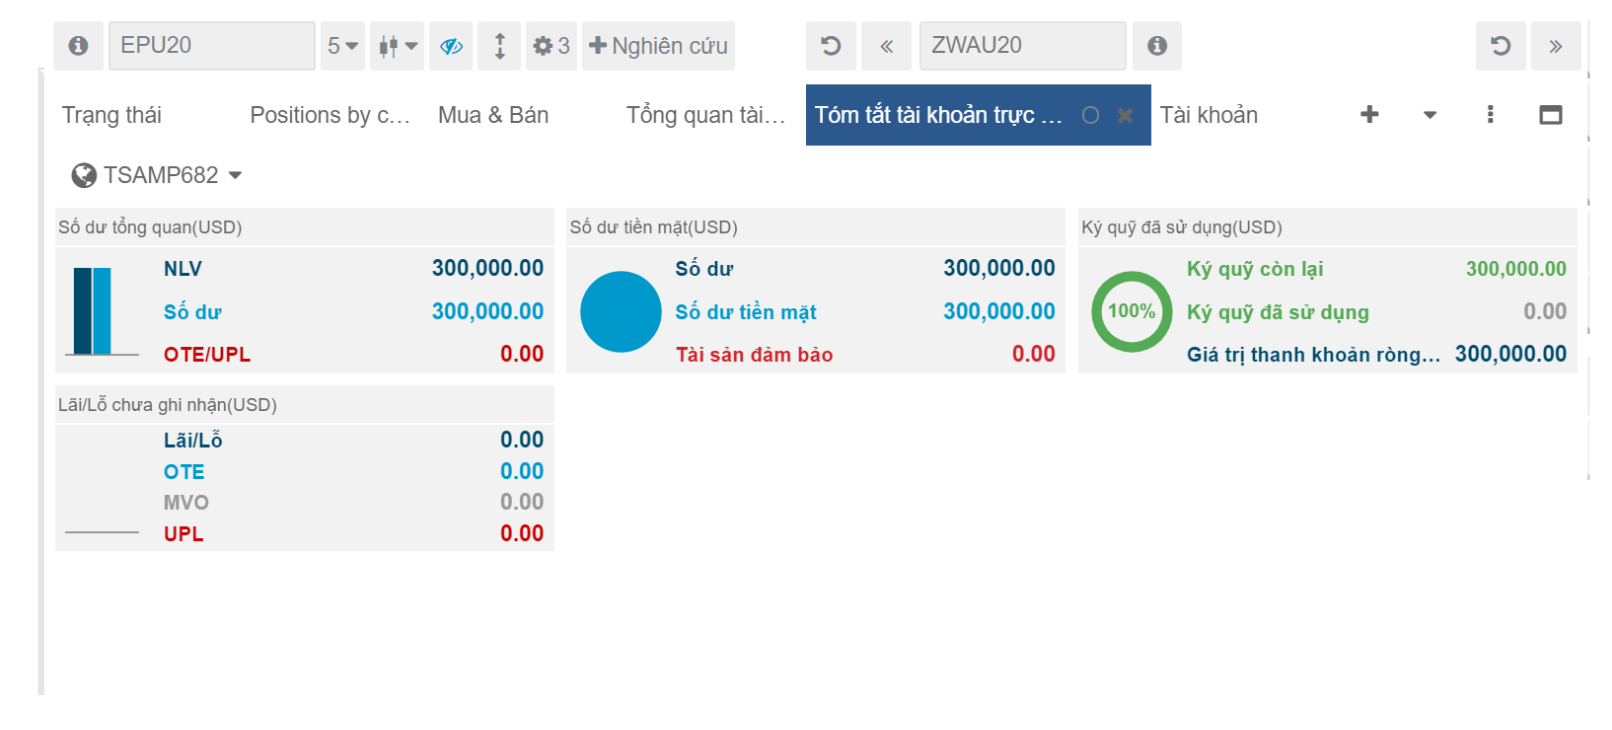The width and height of the screenshot is (1612, 730).
Task: Click the vertical up-down arrow icon
Action: point(499,46)
